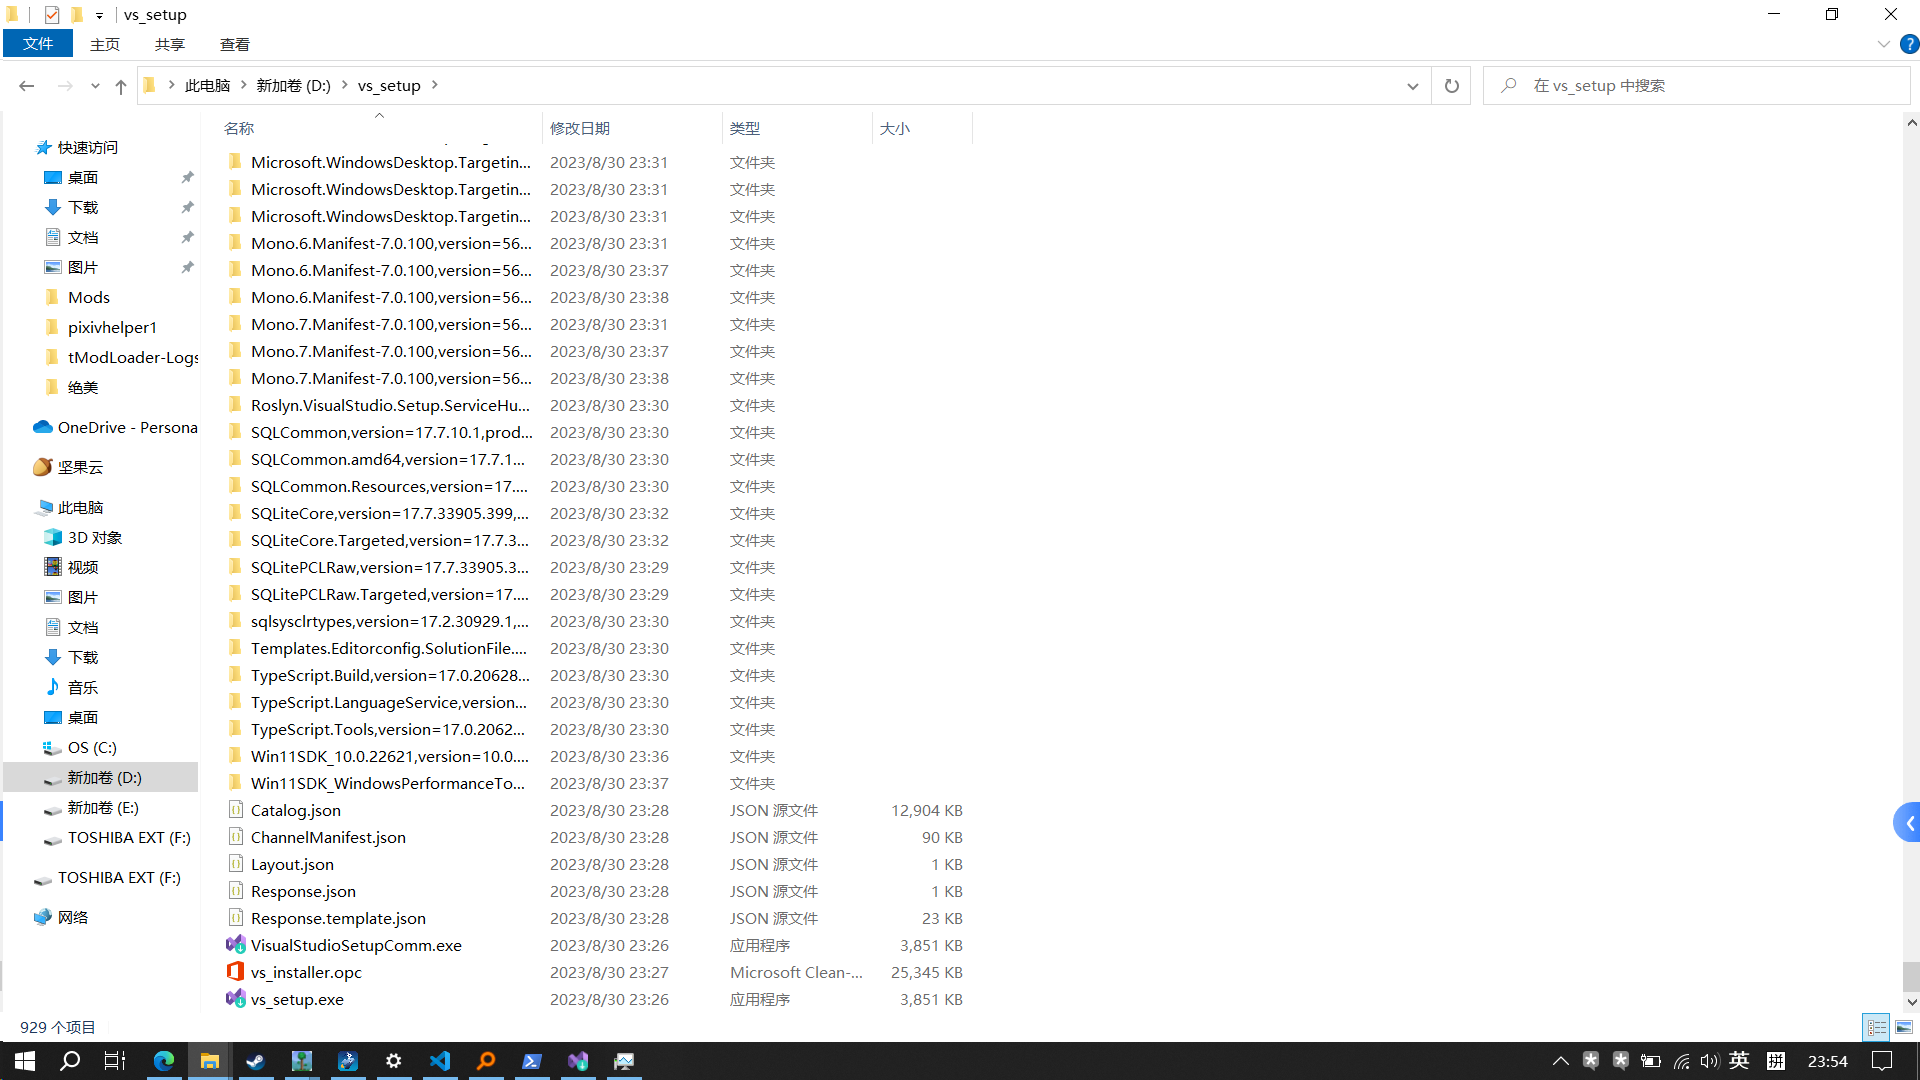The image size is (1920, 1080).
Task: Open the 文件 menu
Action: coord(38,44)
